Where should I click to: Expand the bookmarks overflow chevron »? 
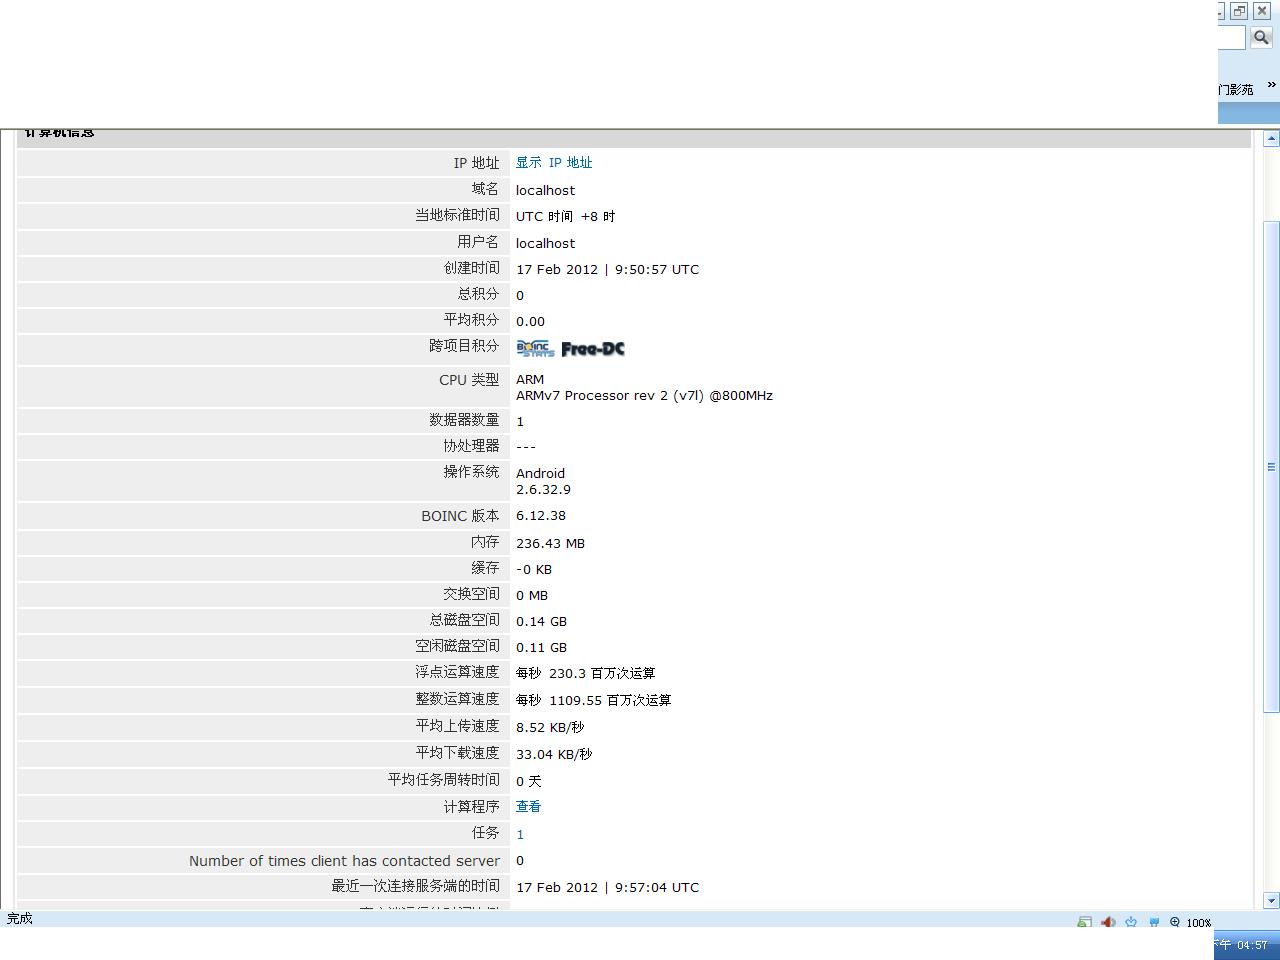1271,86
